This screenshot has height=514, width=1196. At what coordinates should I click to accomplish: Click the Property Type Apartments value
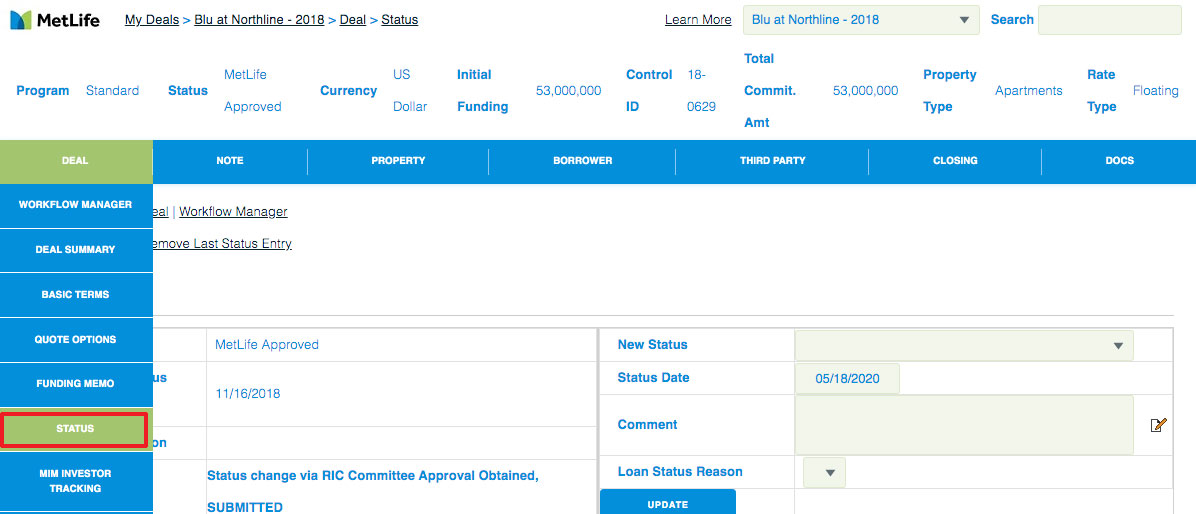coord(1029,91)
